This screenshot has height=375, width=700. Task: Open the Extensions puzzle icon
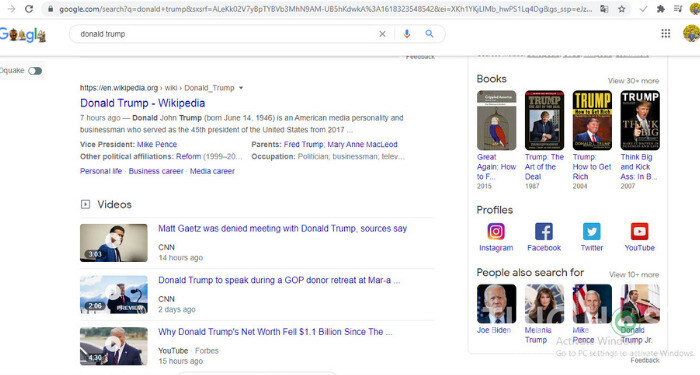click(661, 9)
